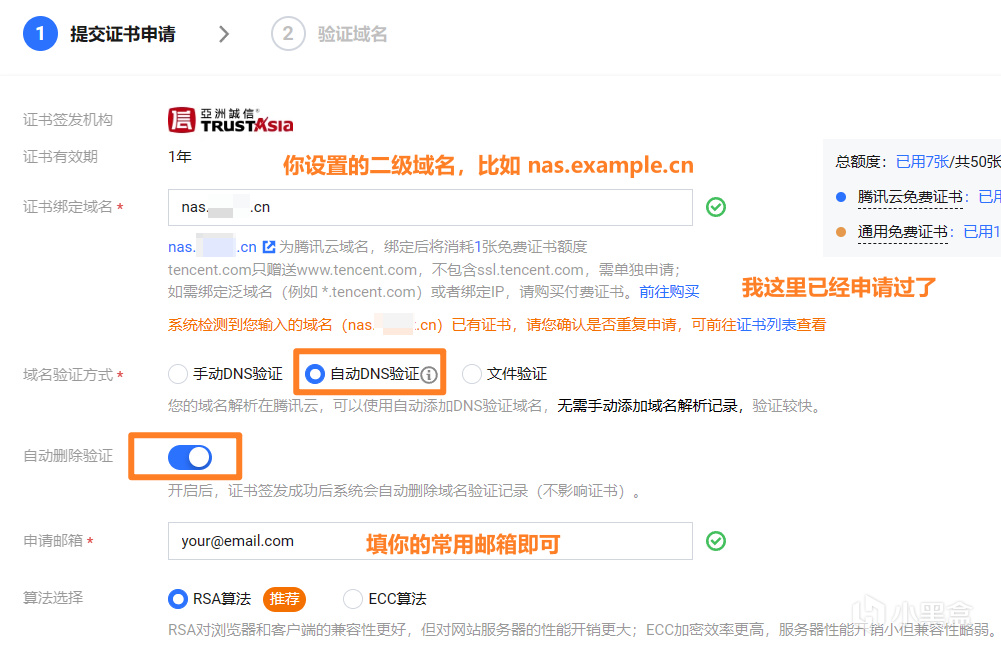Click inside the certificate domain input field
The height and width of the screenshot is (656, 1001).
[430, 207]
